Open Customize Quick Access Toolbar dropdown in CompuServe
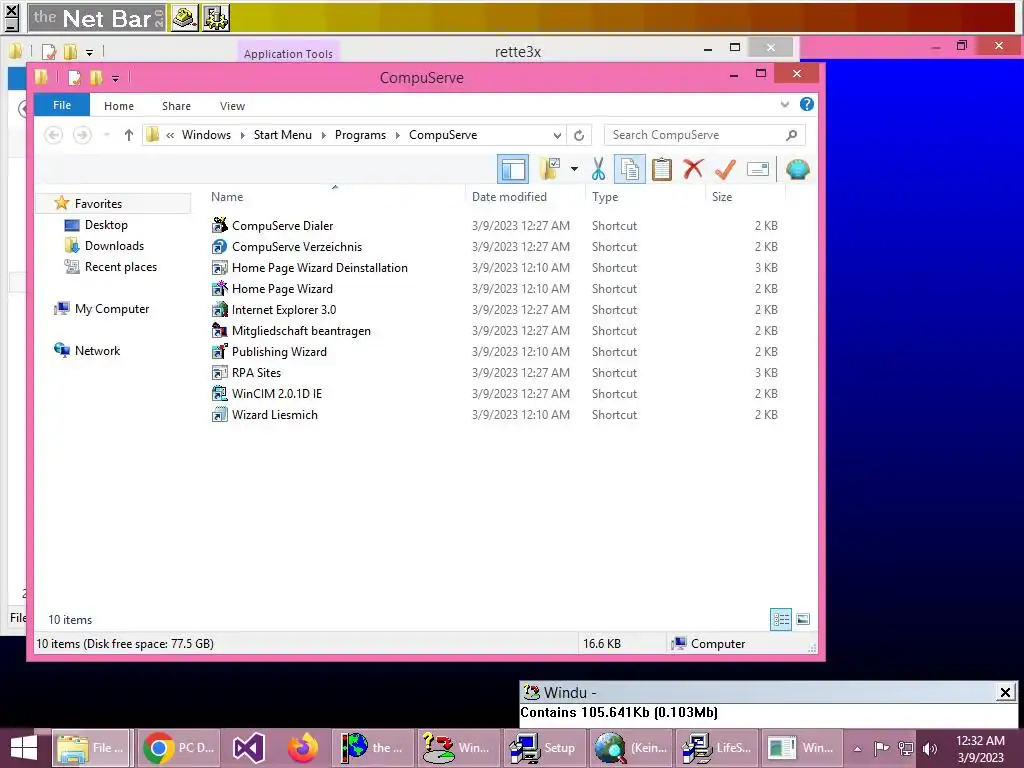This screenshot has width=1024, height=768. (x=115, y=78)
